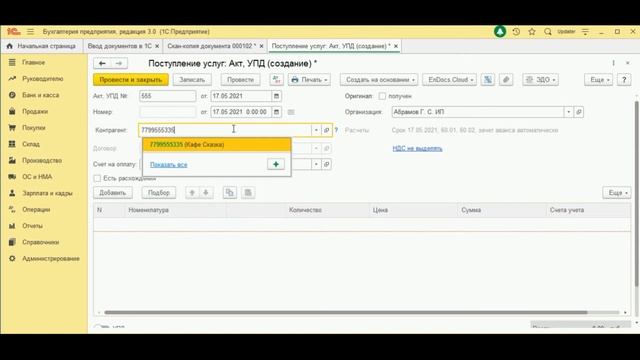
Task: Click Провести и закрыть button
Action: pos(131,80)
